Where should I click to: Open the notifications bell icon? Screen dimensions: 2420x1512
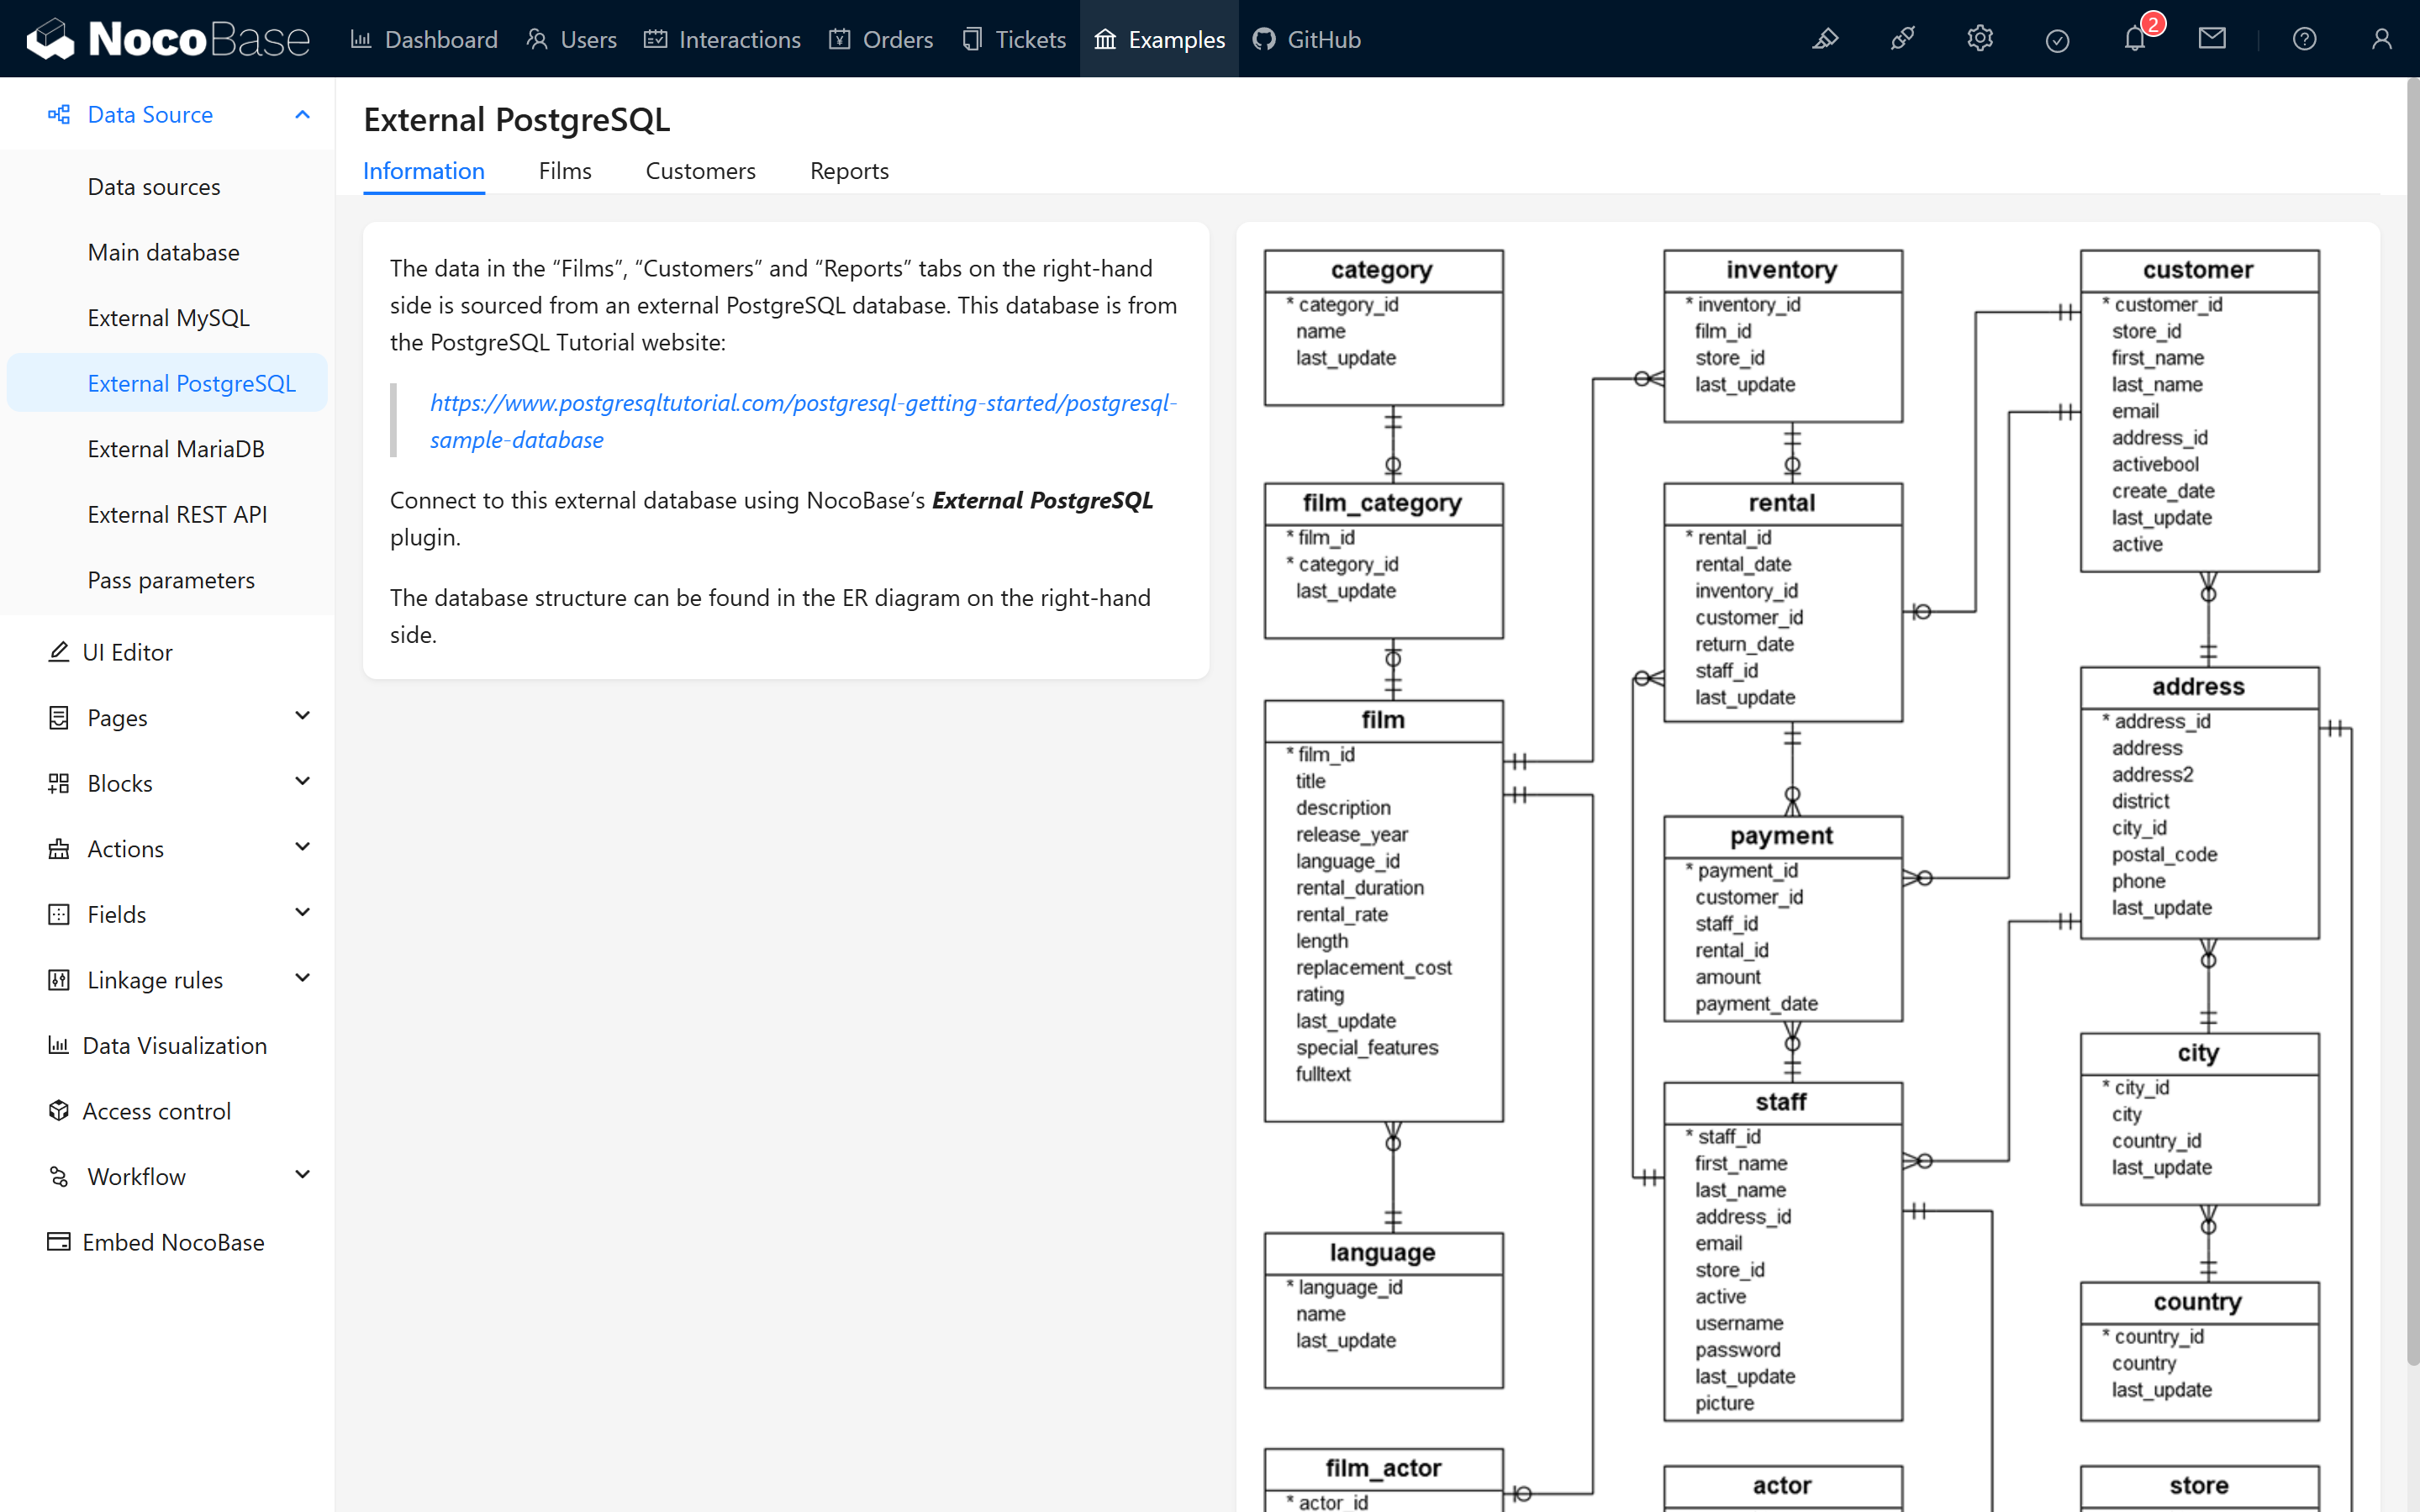pyautogui.click(x=2134, y=39)
